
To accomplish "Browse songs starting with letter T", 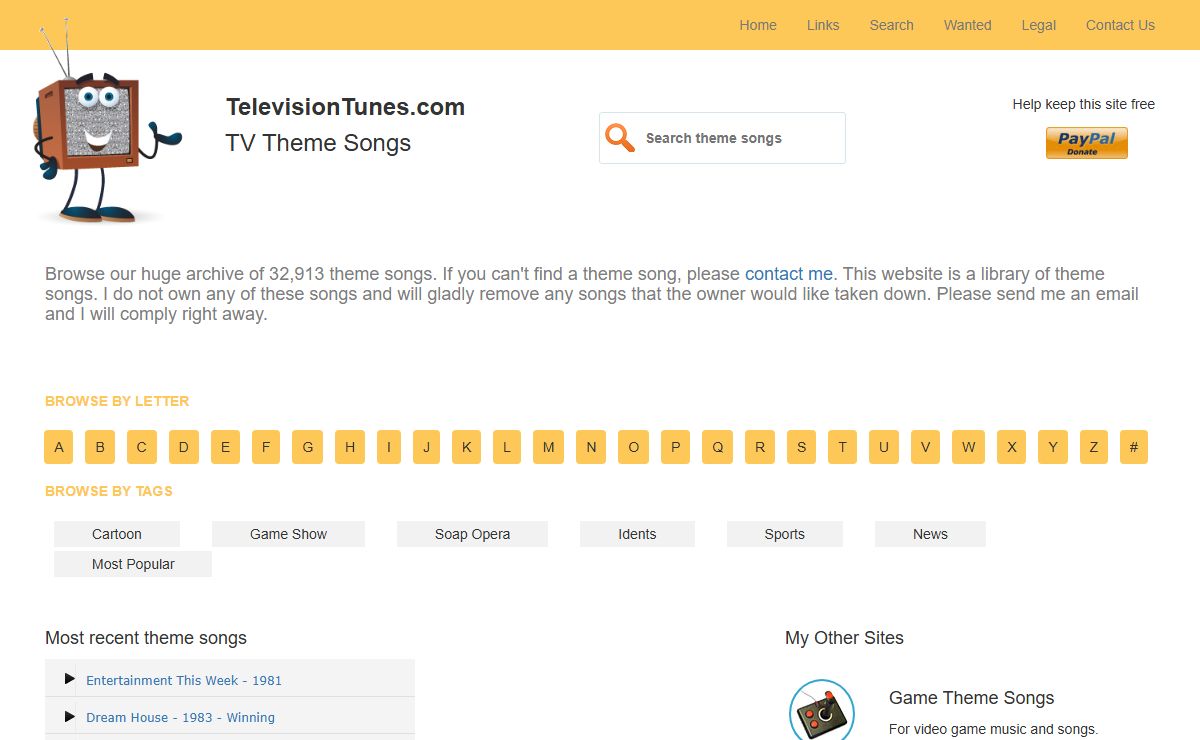I will pyautogui.click(x=842, y=447).
